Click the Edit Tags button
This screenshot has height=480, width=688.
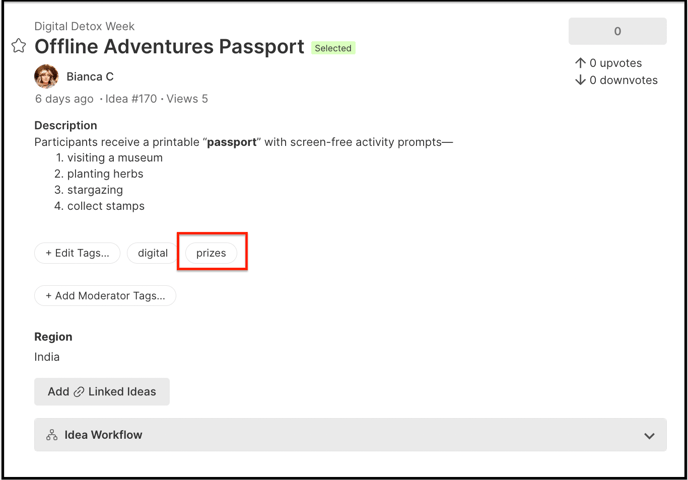point(77,253)
